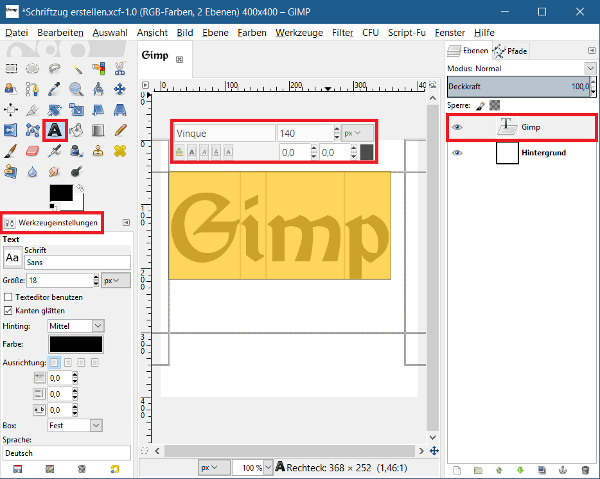The image size is (600, 479).
Task: Select the Measure compass tool
Action: click(x=99, y=89)
